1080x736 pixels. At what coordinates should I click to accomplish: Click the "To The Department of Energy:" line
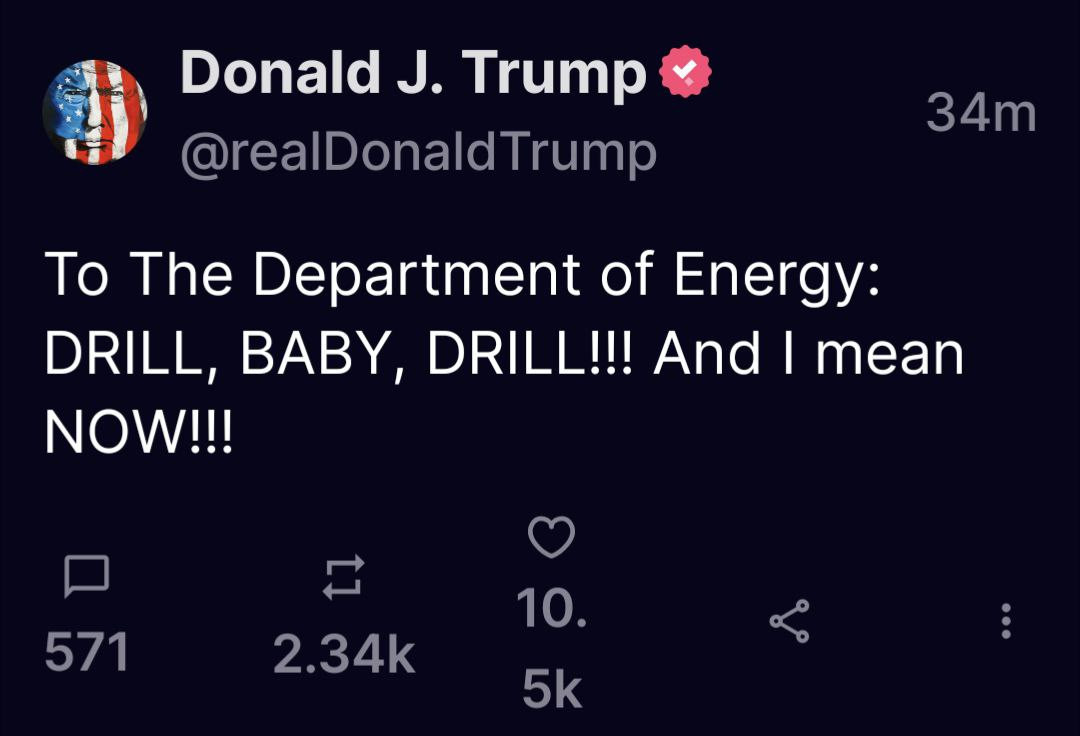point(461,275)
